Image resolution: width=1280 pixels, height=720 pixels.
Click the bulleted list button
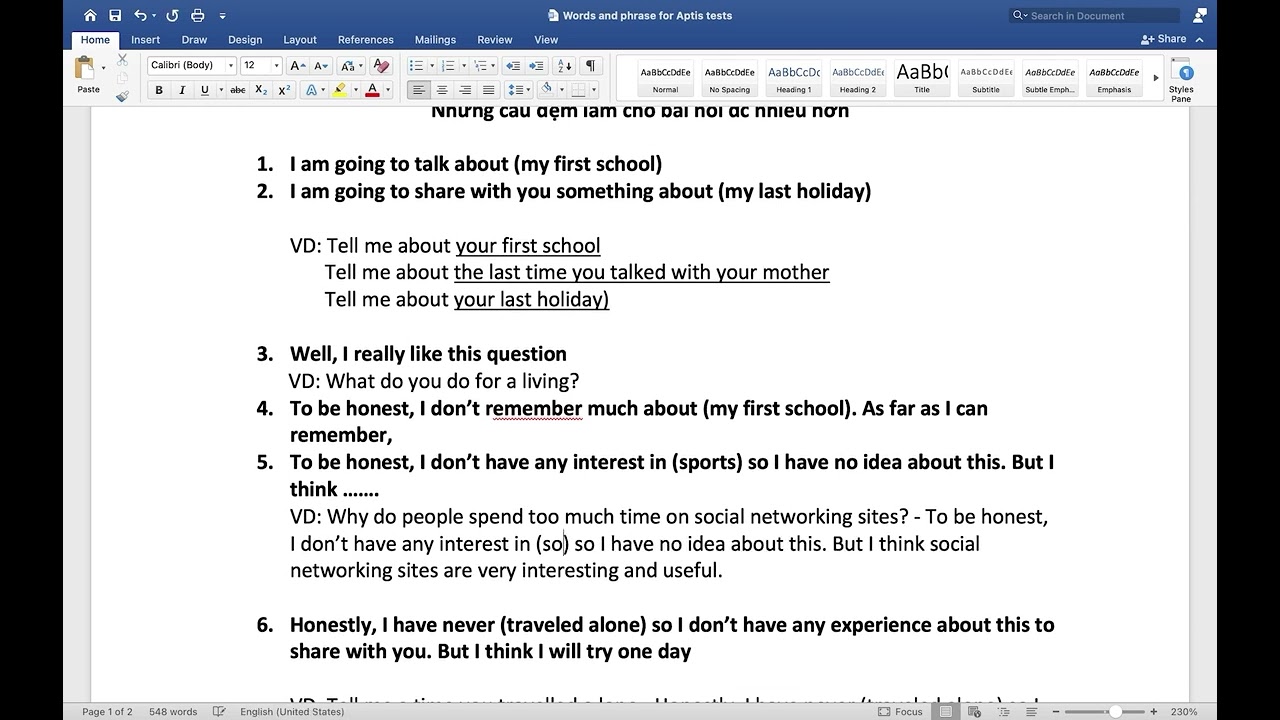(416, 65)
